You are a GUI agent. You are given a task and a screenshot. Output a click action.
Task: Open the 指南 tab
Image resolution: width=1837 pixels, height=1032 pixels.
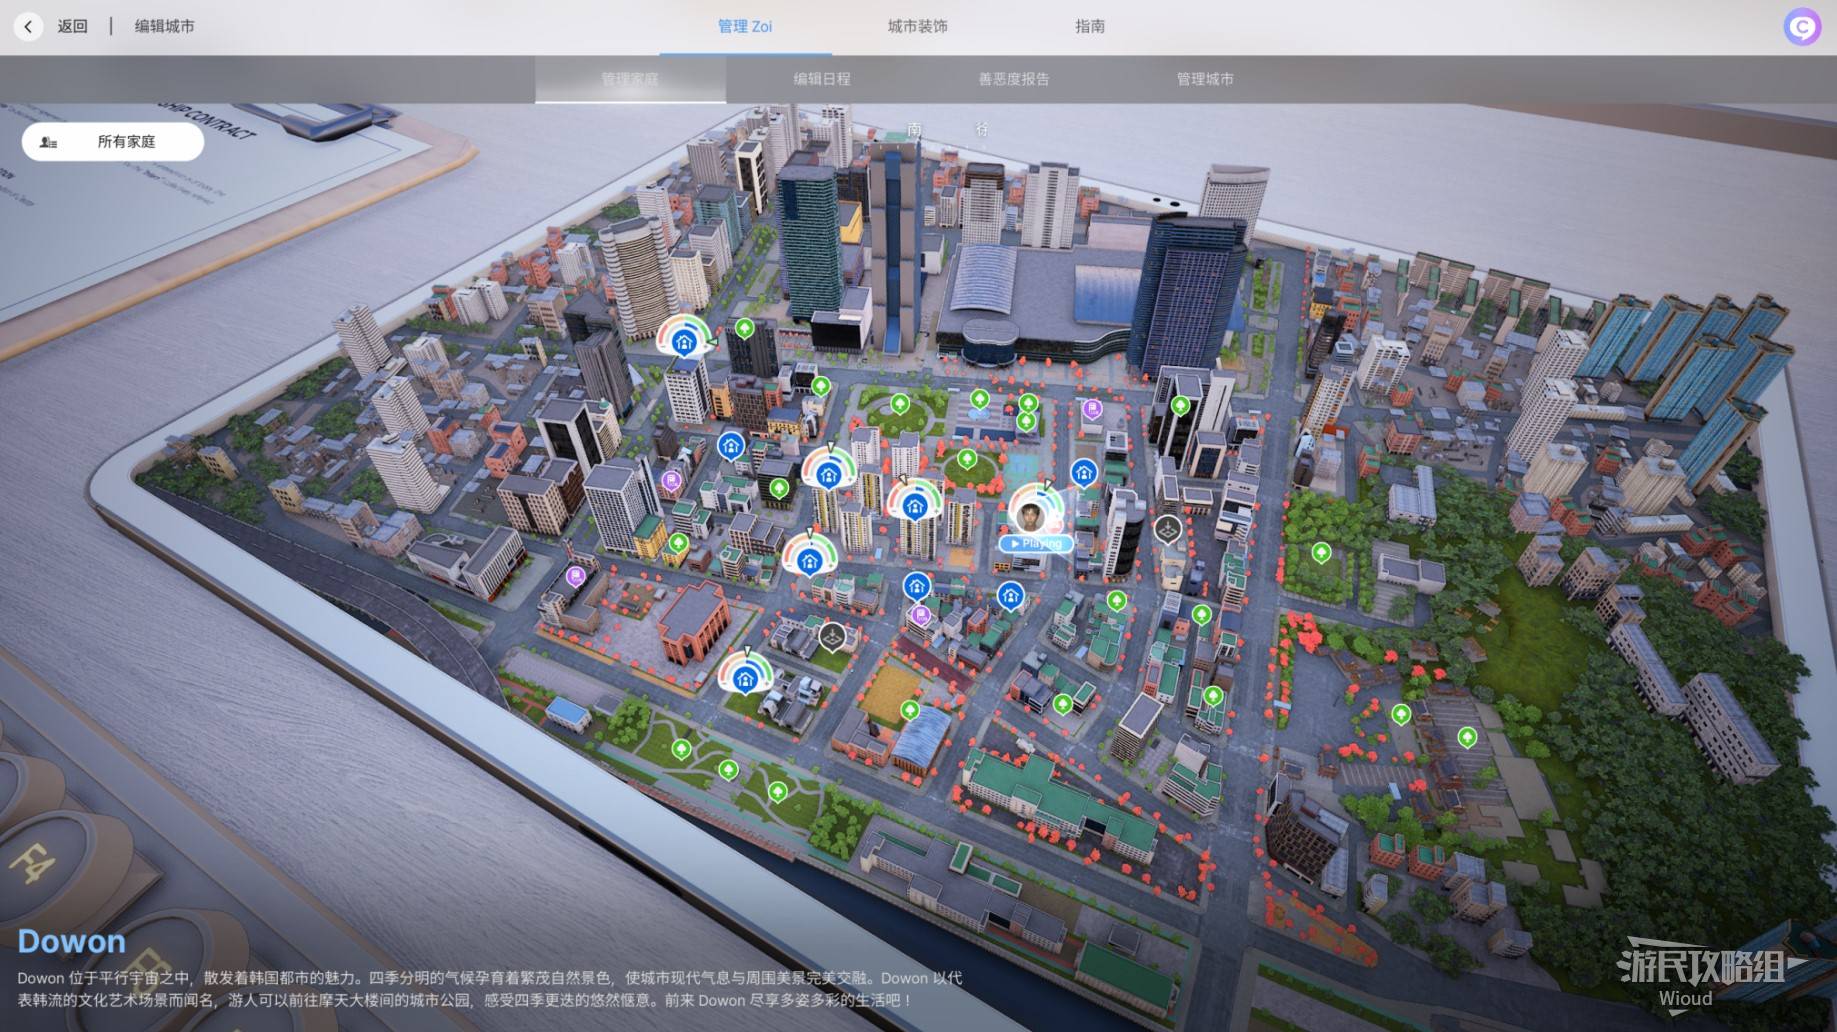1090,27
